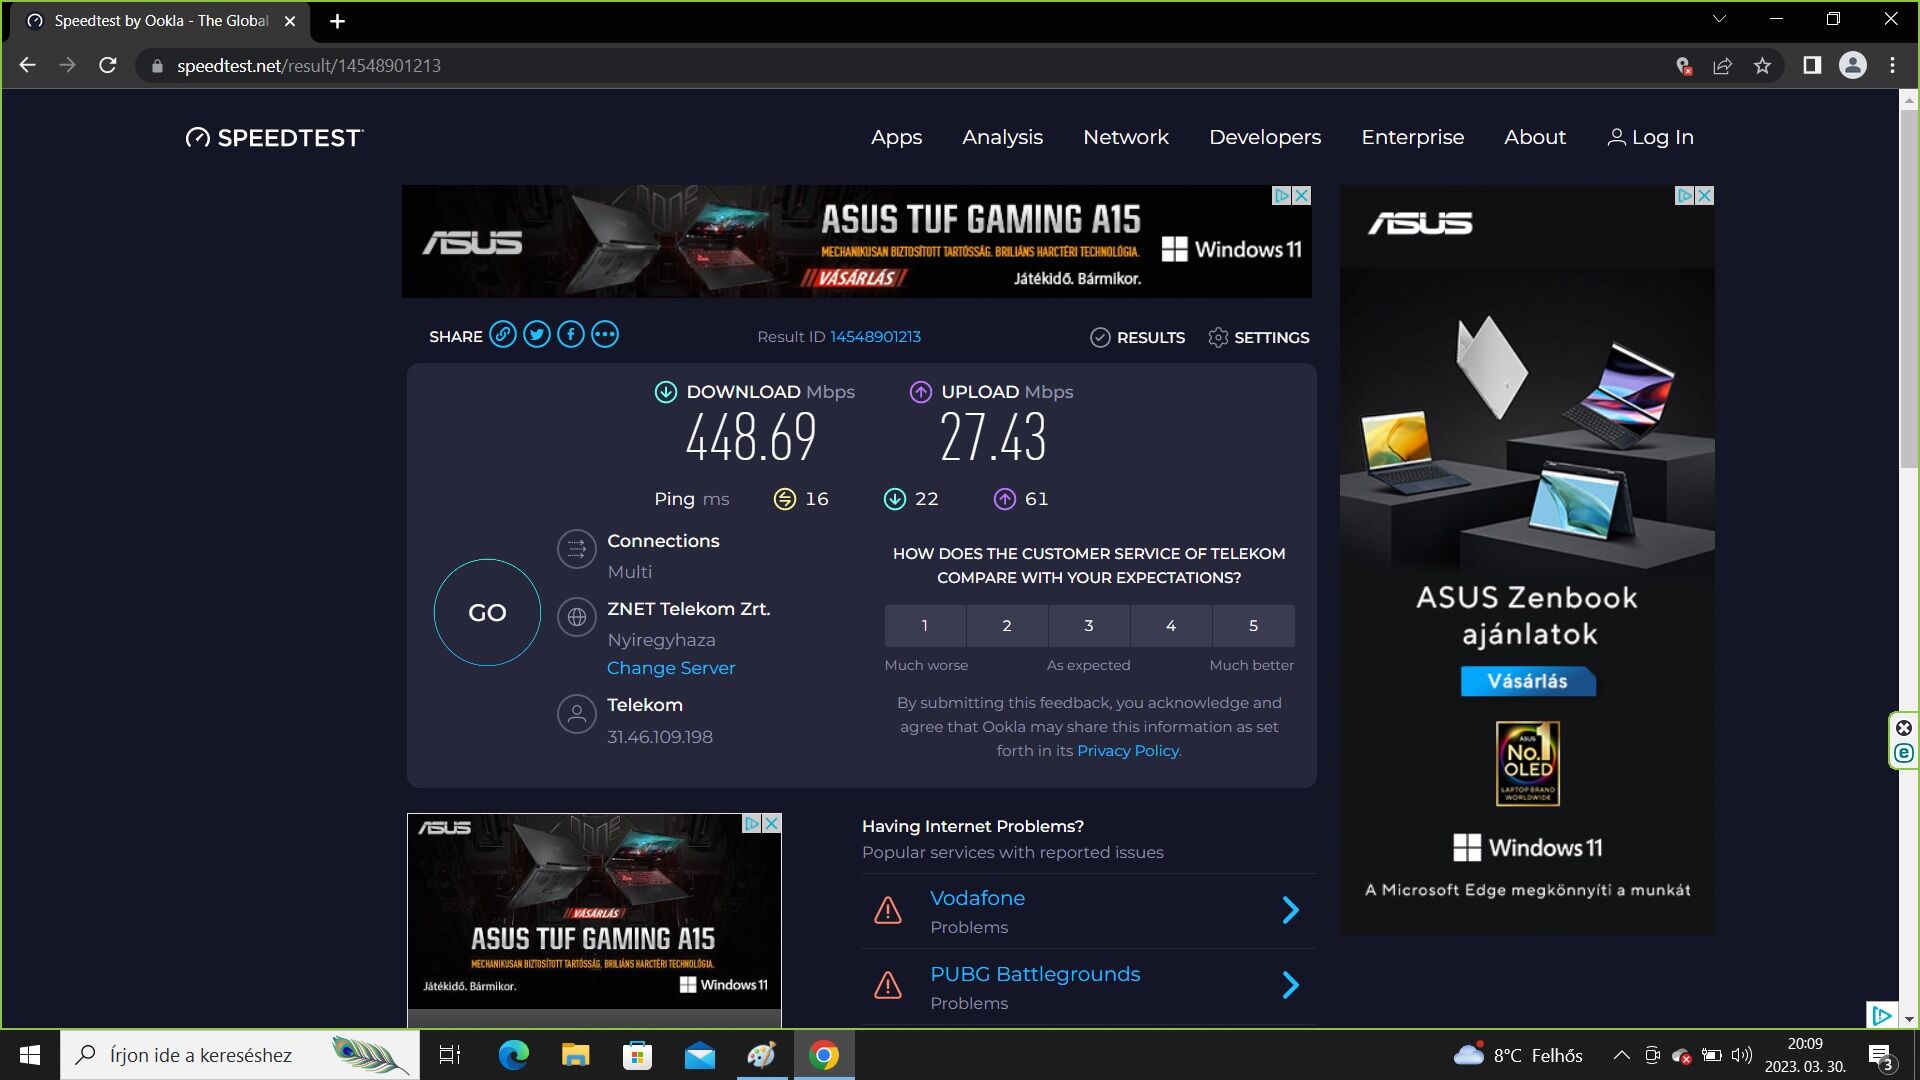The height and width of the screenshot is (1080, 1920).
Task: Open SETTINGS
Action: [1258, 338]
